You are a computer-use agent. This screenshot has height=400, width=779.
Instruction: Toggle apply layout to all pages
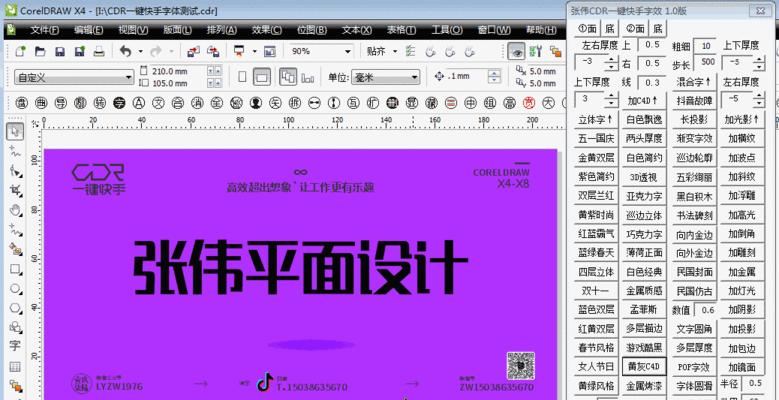[288, 77]
